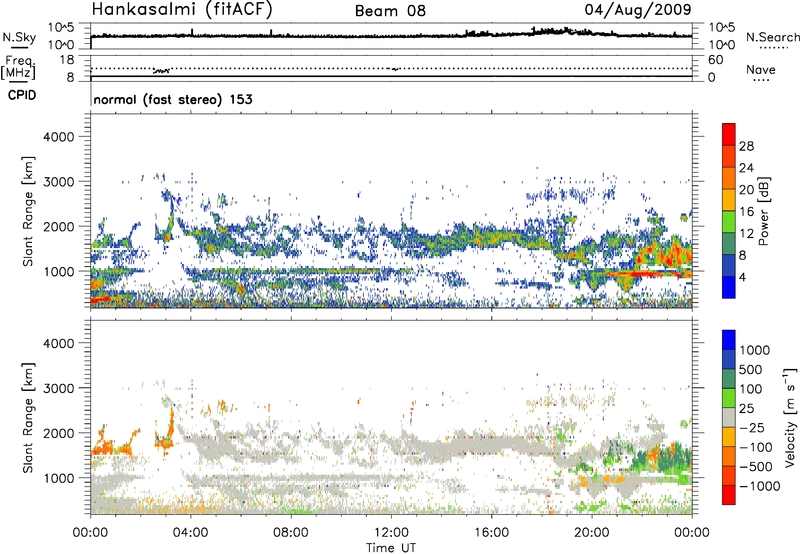Click the '20:00' time axis tick label
Screen dimensions: 800x554
[591, 533]
